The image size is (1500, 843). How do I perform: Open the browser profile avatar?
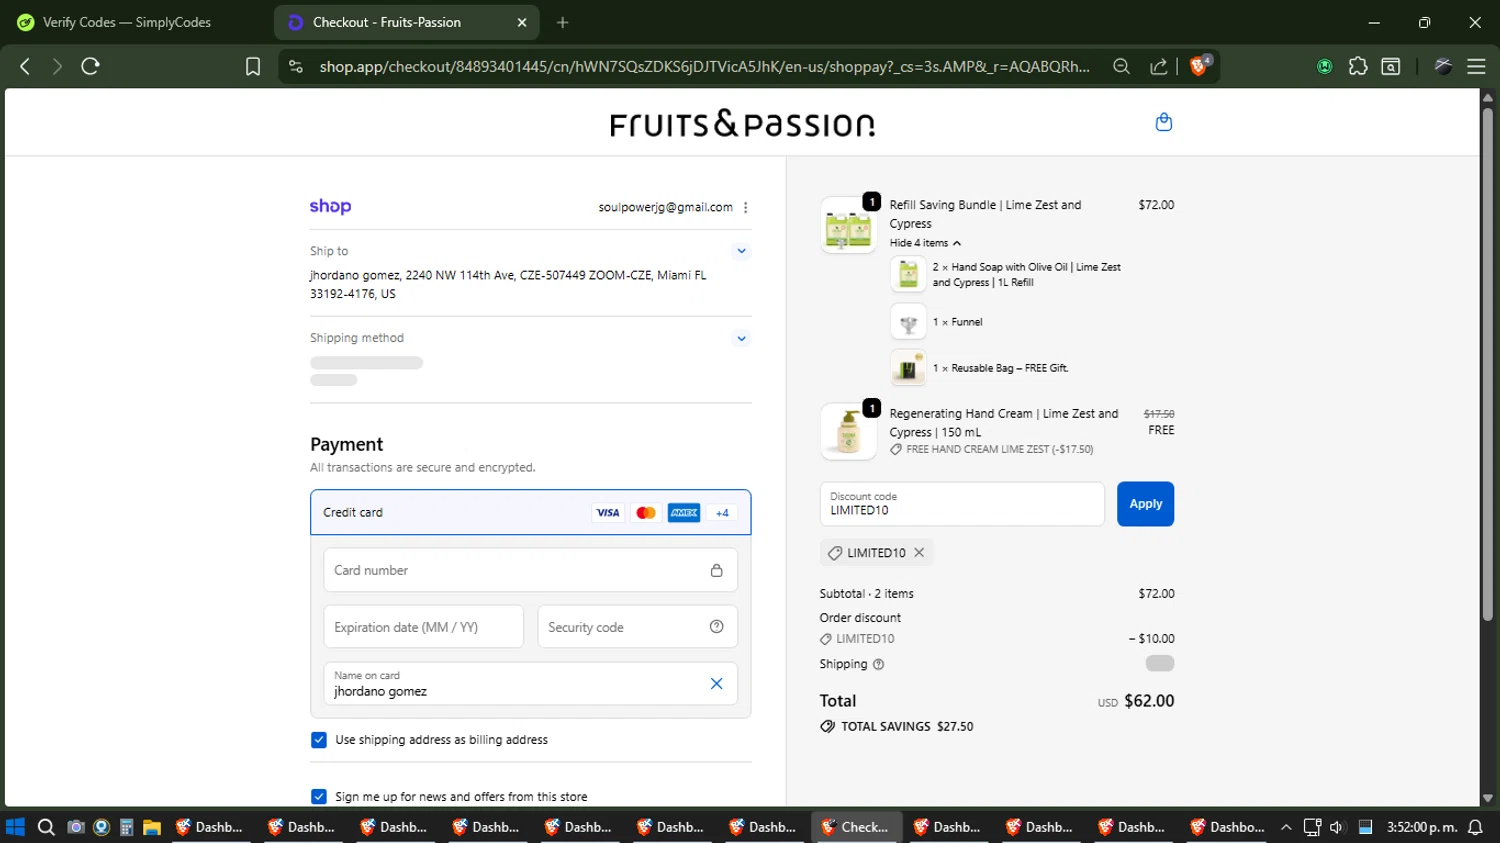point(1443,66)
